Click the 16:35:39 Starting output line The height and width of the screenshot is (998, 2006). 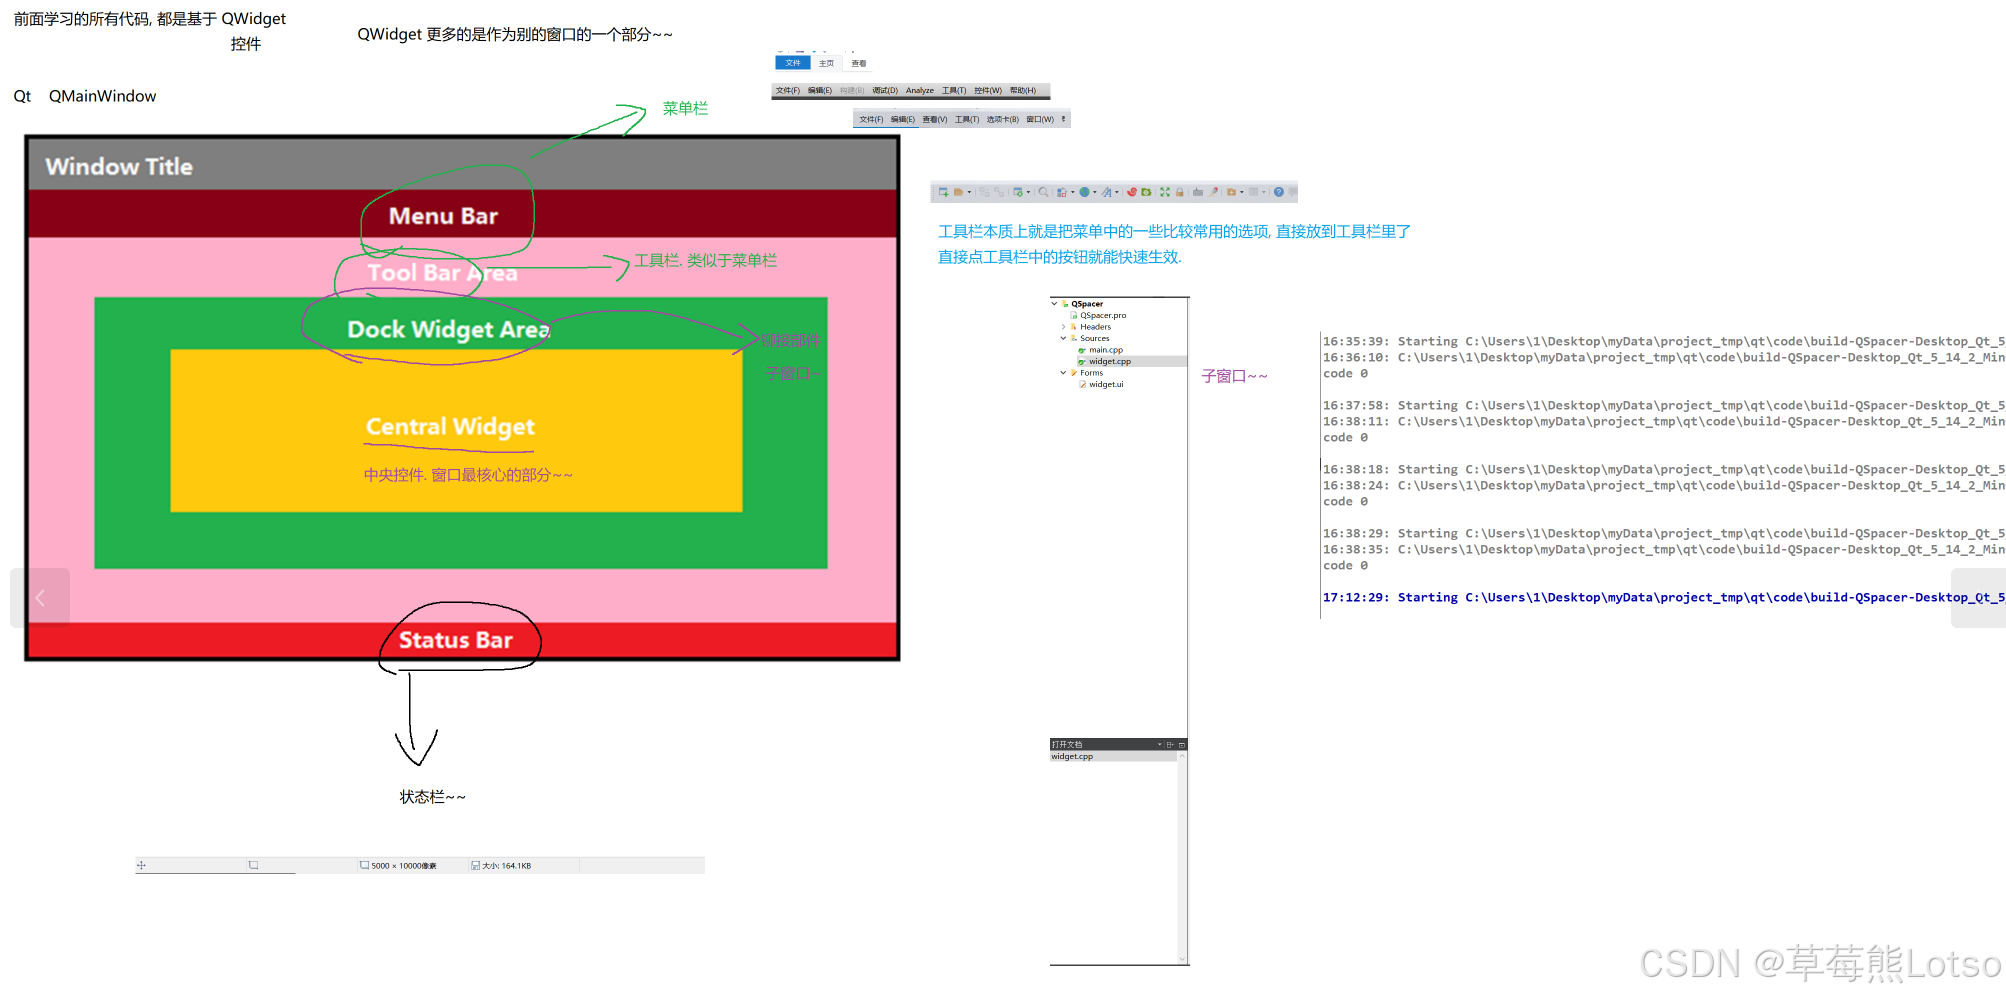coord(1663,341)
